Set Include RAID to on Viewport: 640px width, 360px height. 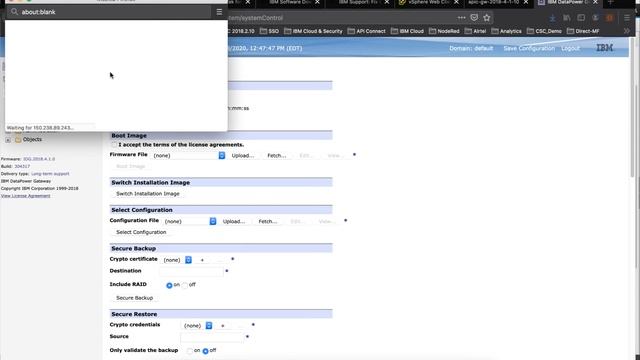tap(169, 285)
